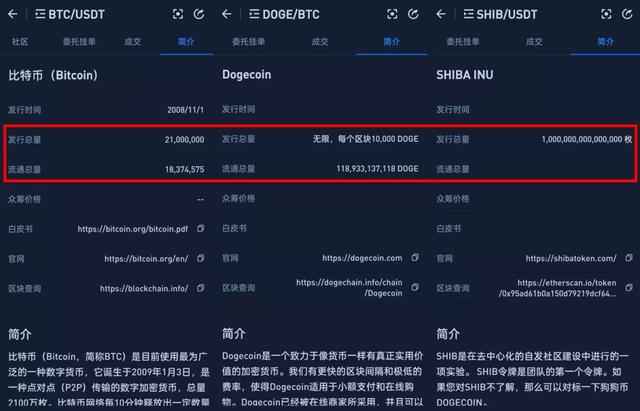Open https://shibatoken.com/ website link
The width and height of the screenshot is (640, 411).
[x=571, y=258]
